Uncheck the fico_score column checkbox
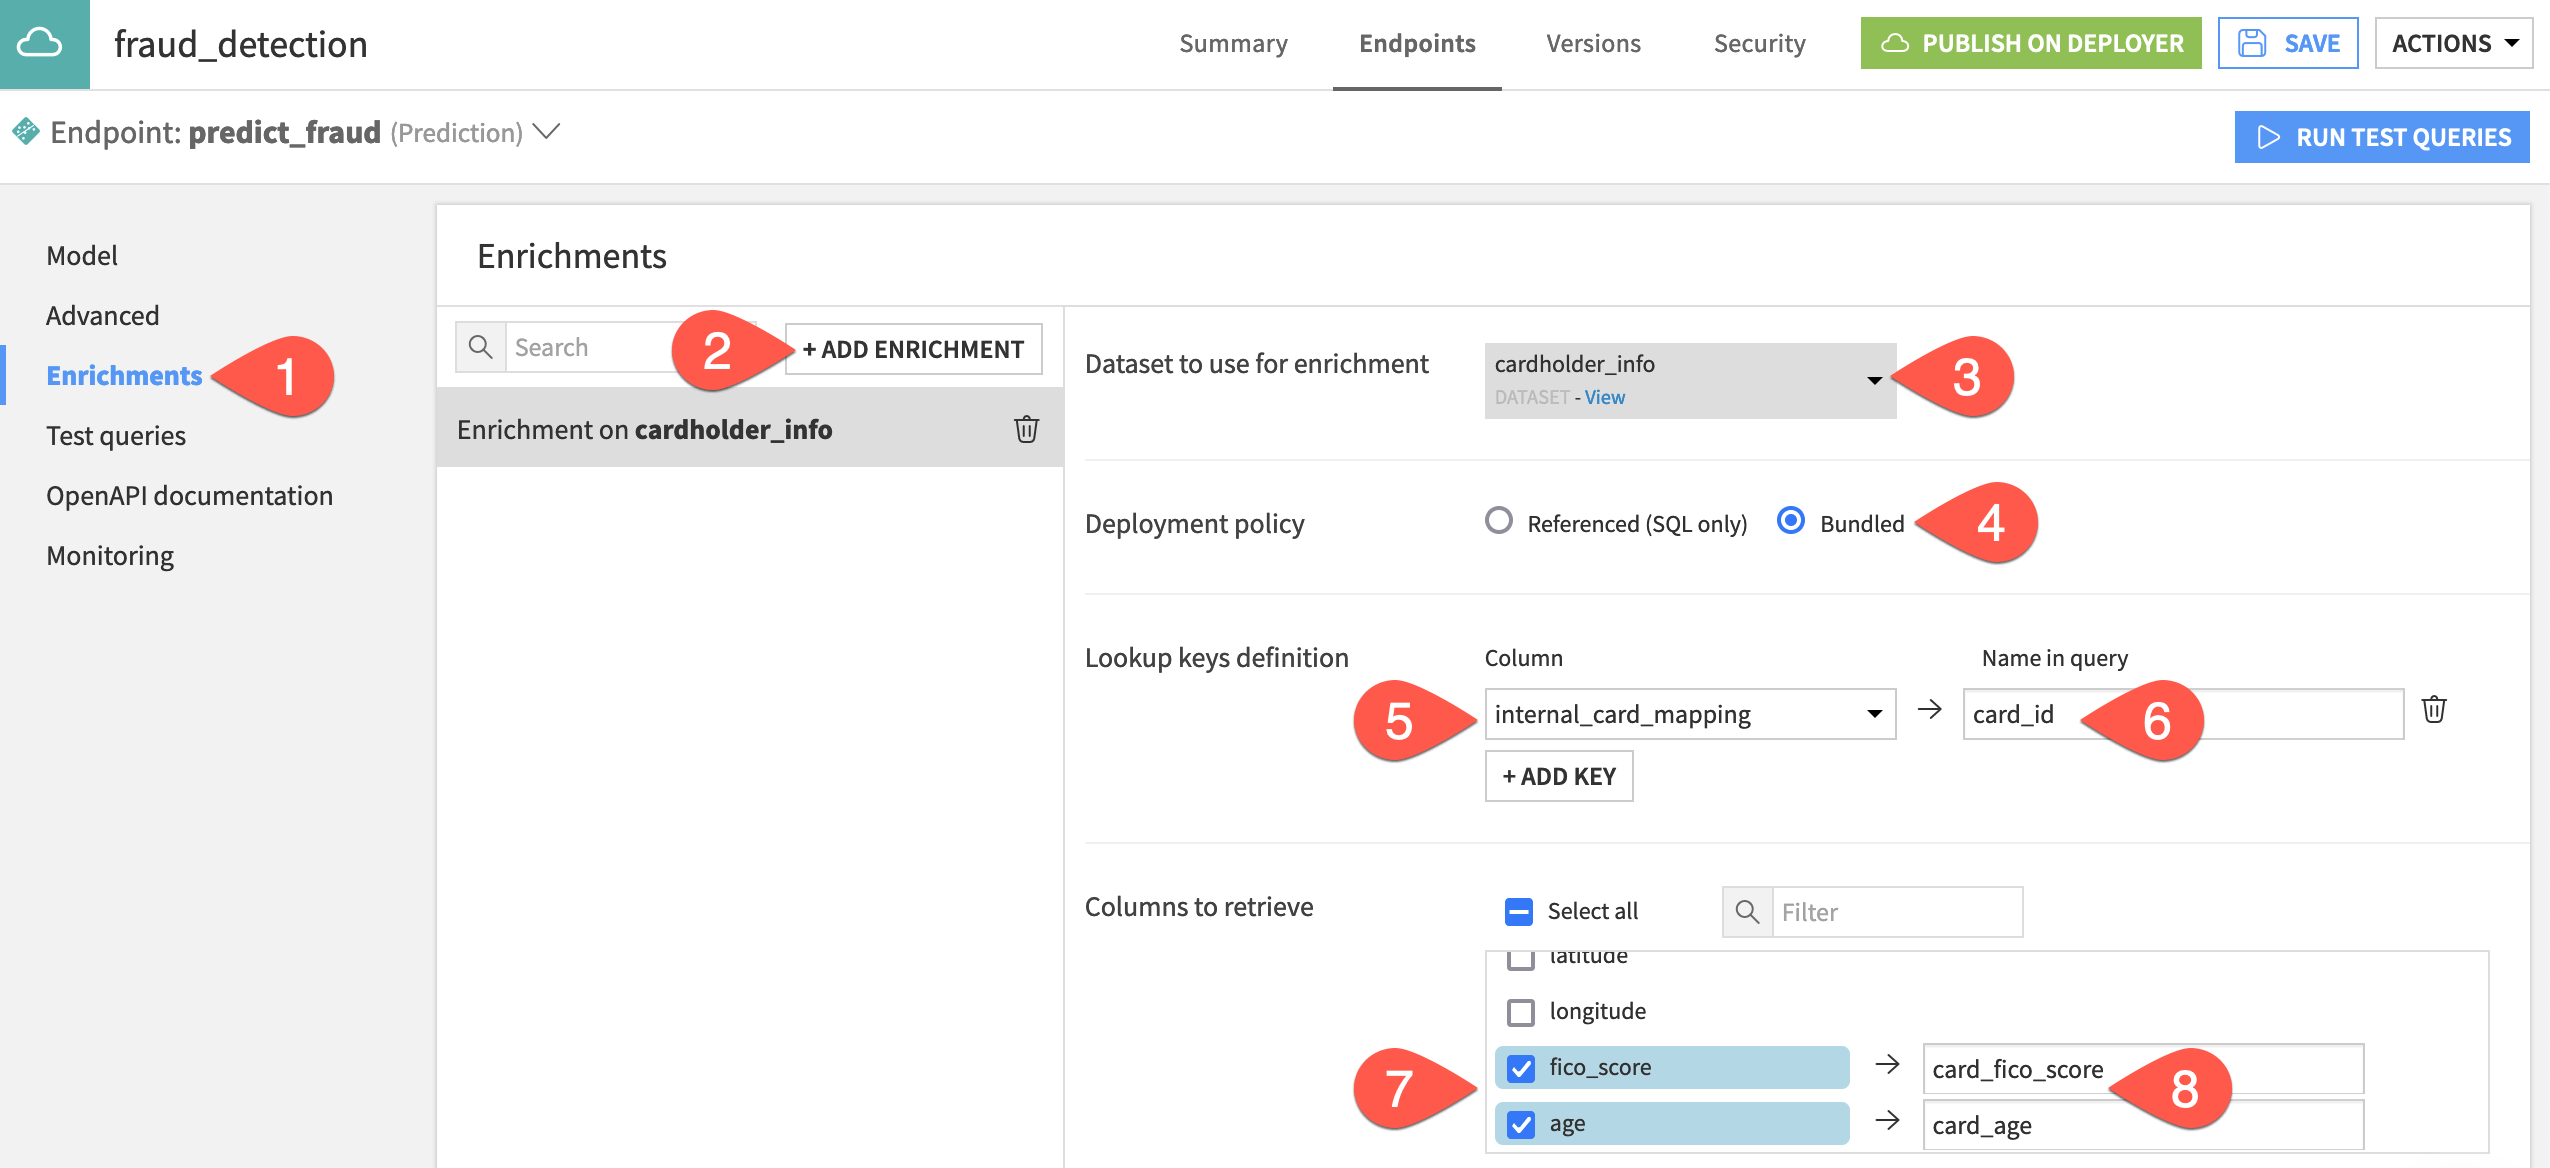 click(1521, 1067)
